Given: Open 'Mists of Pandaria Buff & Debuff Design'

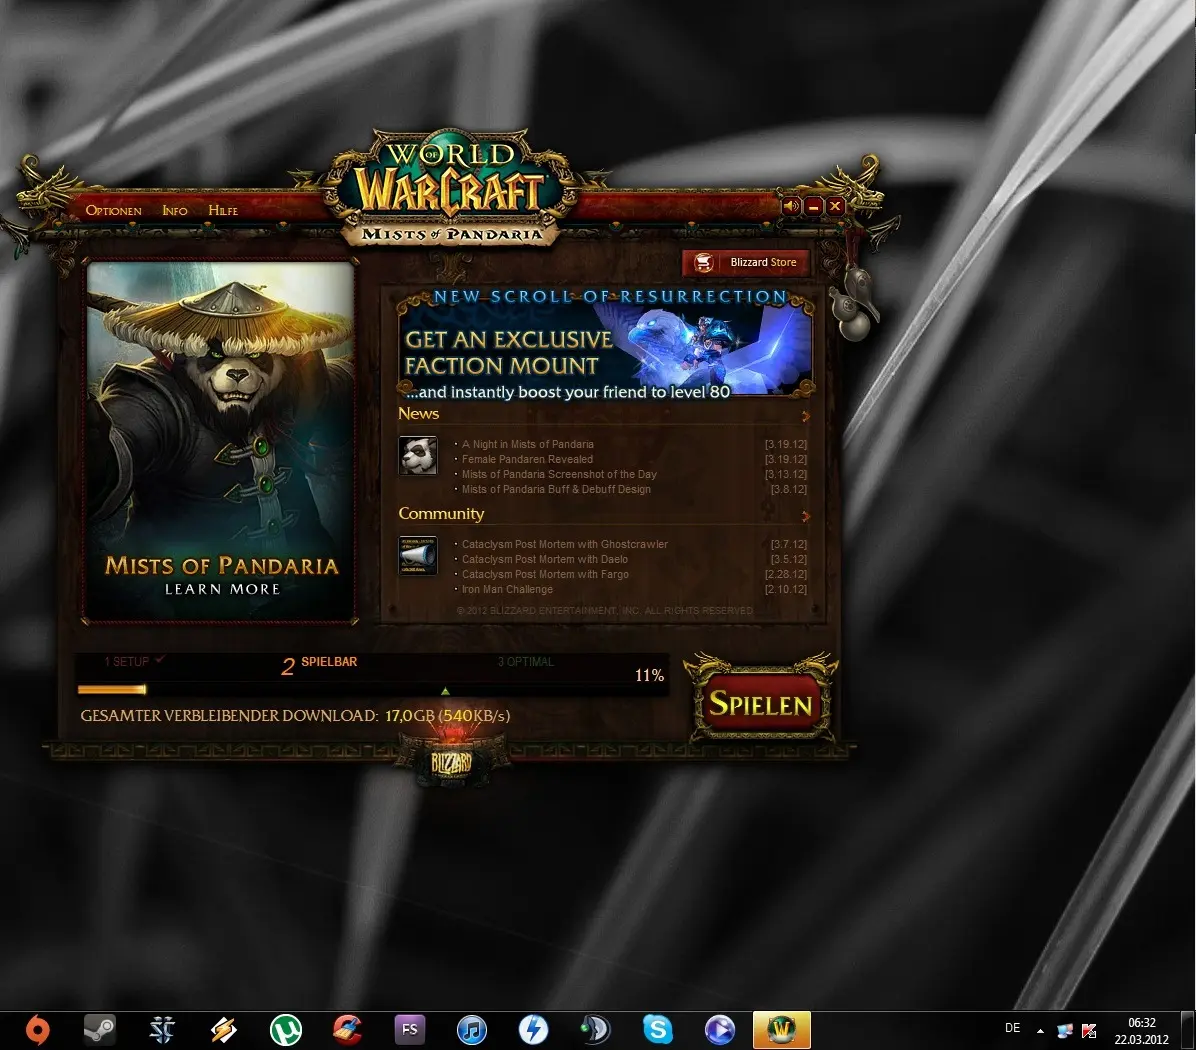Looking at the screenshot, I should pos(556,490).
